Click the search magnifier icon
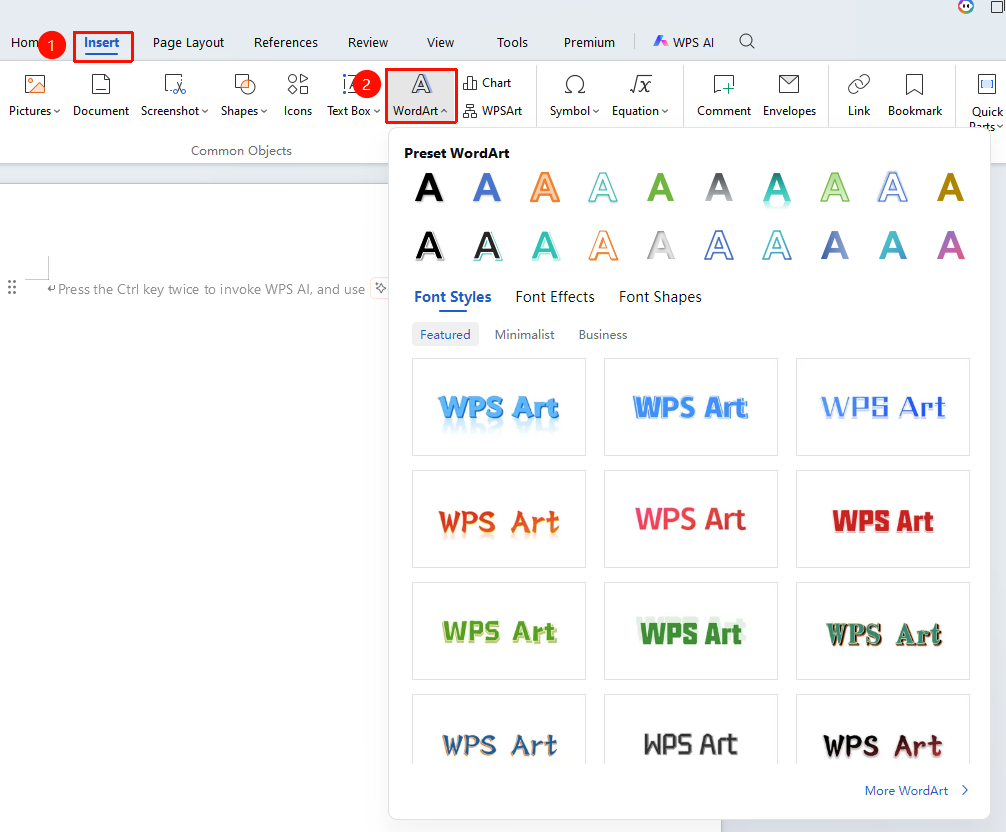 tap(746, 42)
